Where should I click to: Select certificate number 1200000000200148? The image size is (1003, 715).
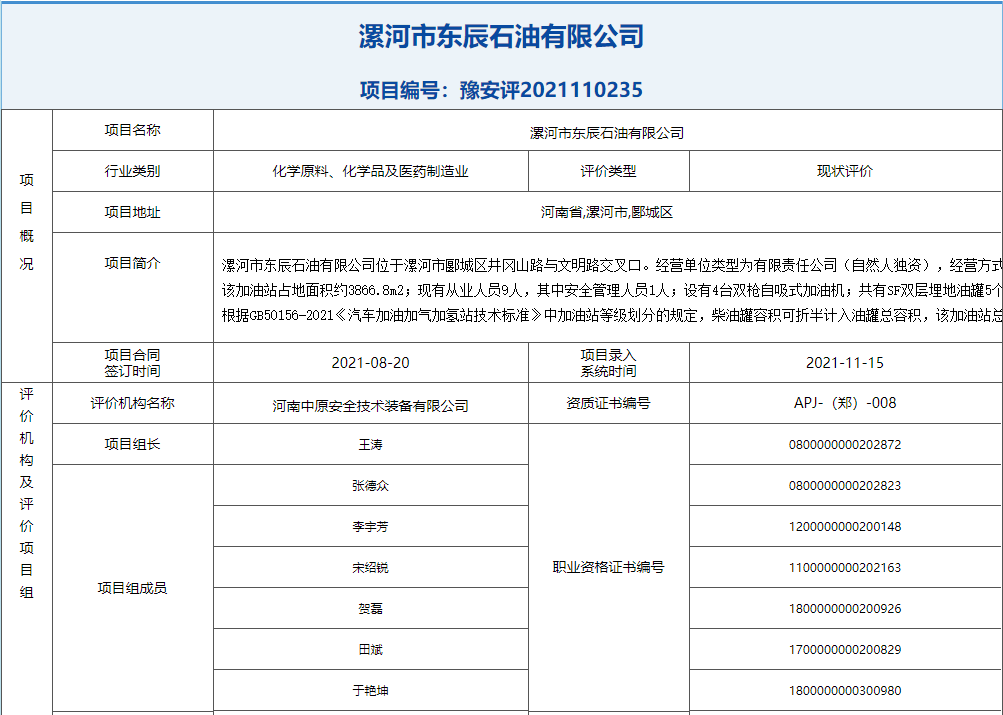845,526
